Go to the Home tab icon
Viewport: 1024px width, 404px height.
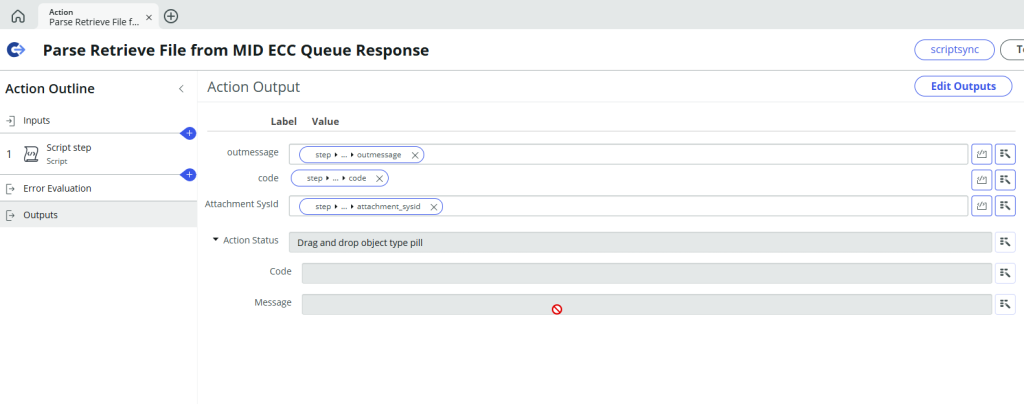[18, 16]
